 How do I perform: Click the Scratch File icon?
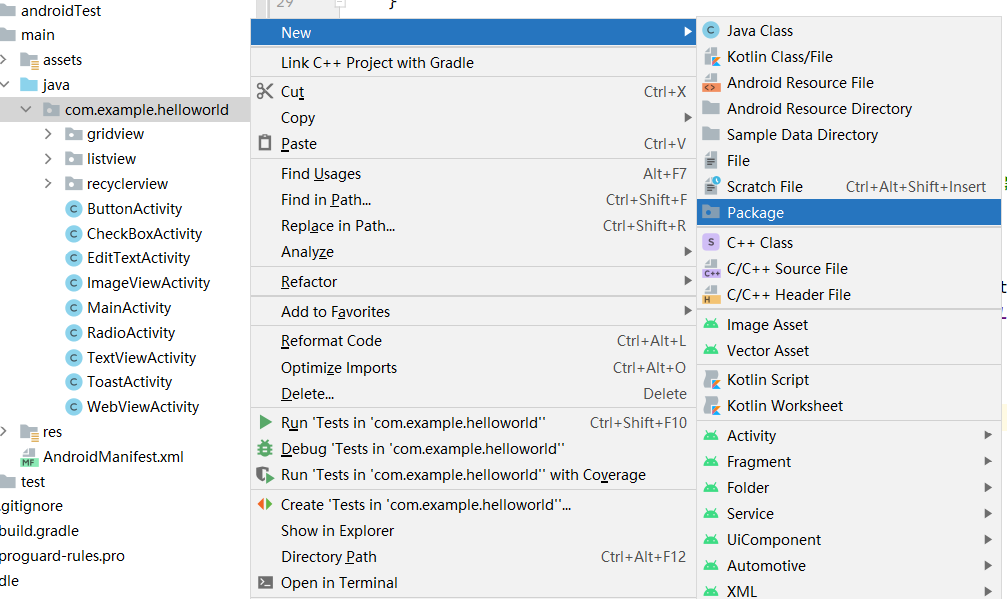click(x=711, y=186)
